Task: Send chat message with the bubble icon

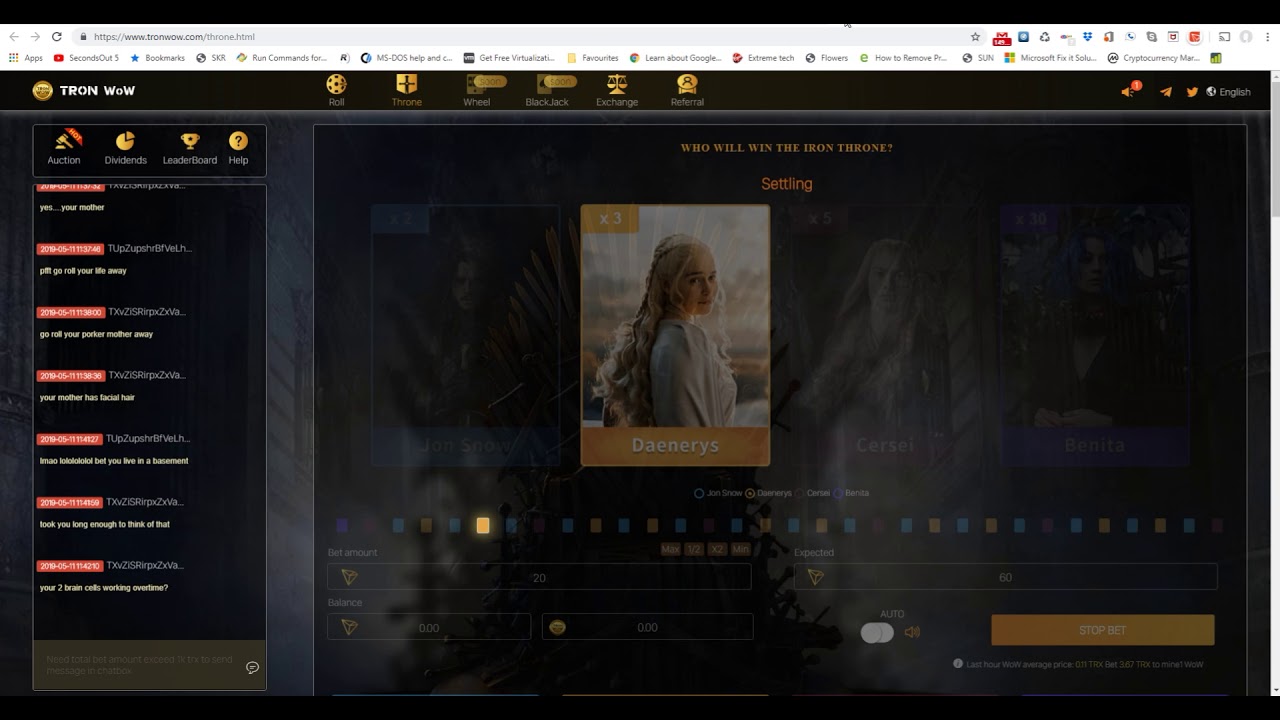Action: (x=252, y=667)
